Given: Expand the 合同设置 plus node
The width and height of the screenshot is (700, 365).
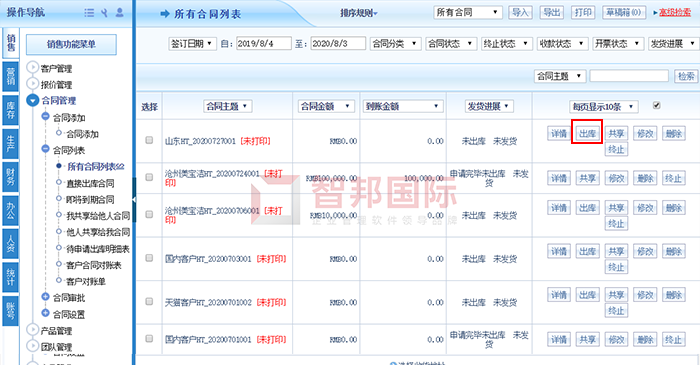Looking at the screenshot, I should point(45,313).
